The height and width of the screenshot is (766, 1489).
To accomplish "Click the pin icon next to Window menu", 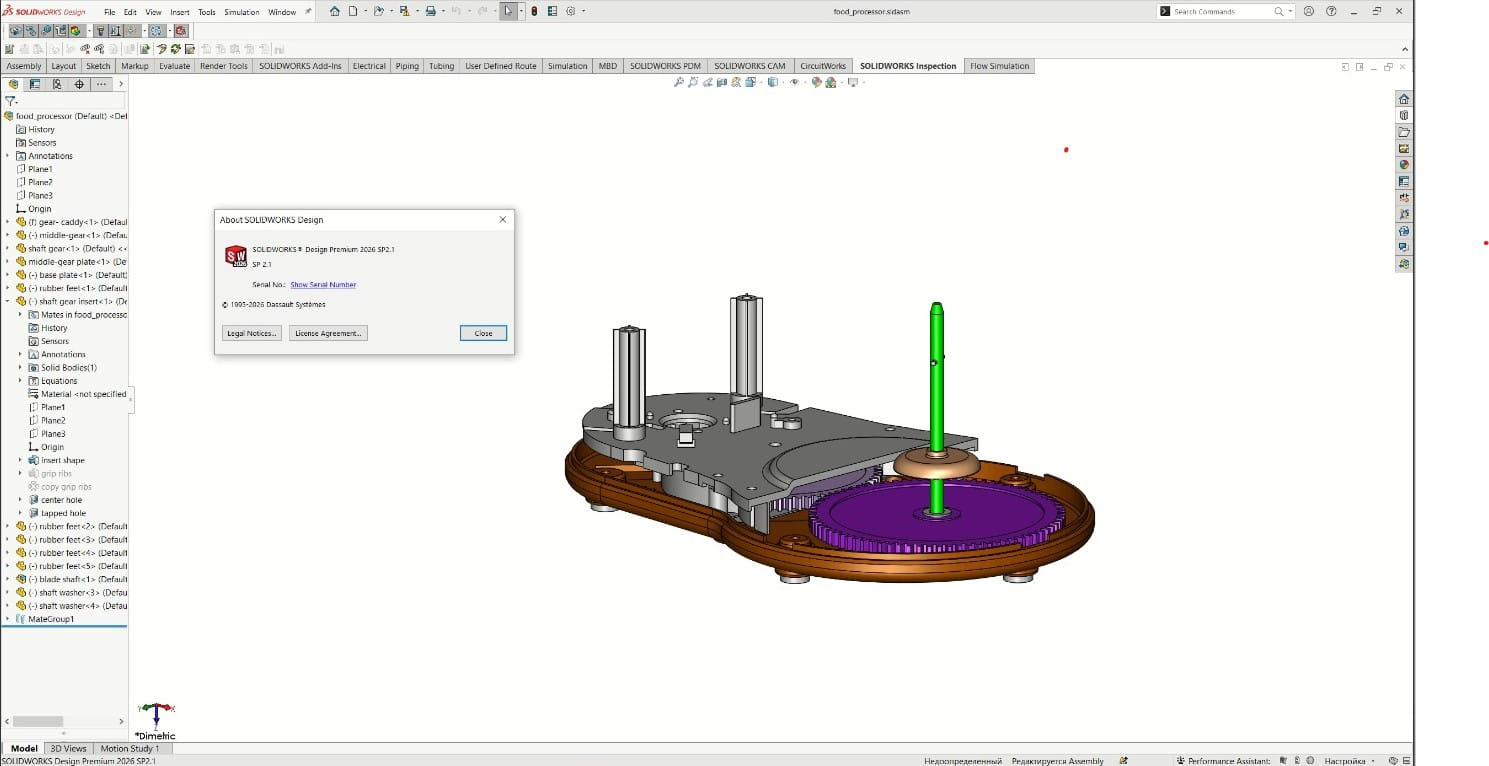I will pos(308,12).
